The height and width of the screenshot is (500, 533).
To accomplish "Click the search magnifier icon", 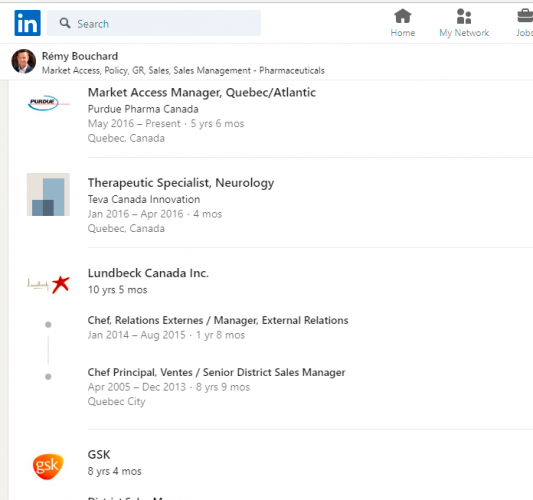I will 65,23.
